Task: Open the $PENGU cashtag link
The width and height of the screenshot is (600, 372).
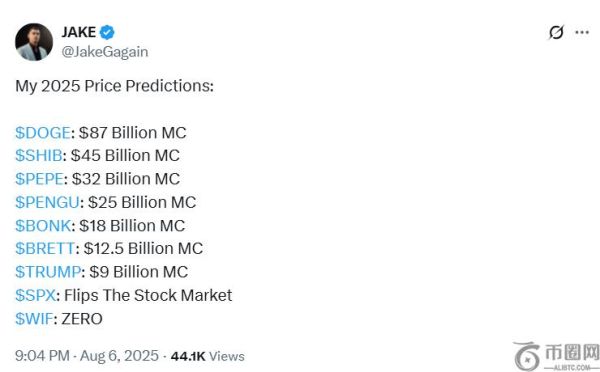Action: click(47, 202)
